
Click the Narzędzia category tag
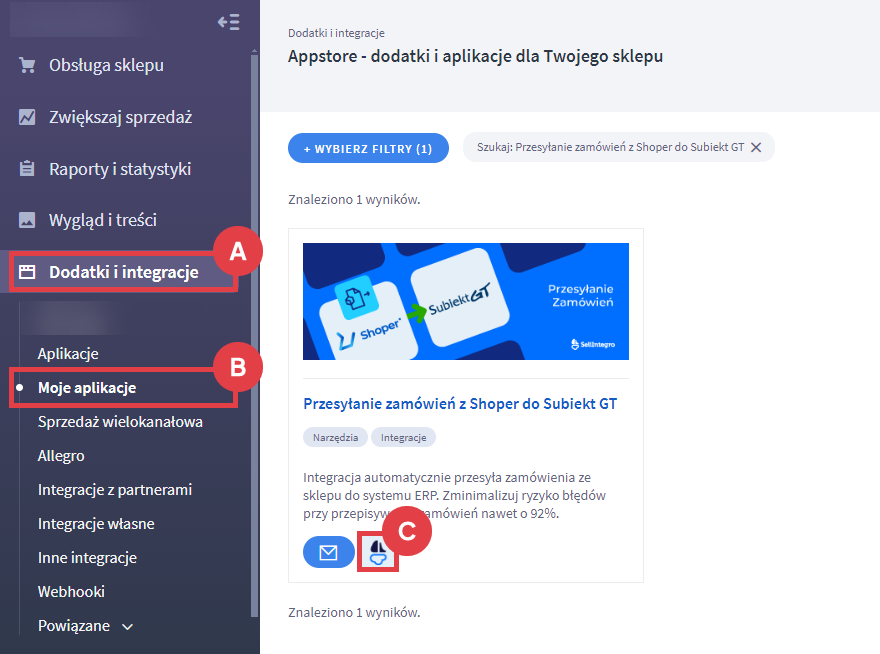pyautogui.click(x=336, y=437)
